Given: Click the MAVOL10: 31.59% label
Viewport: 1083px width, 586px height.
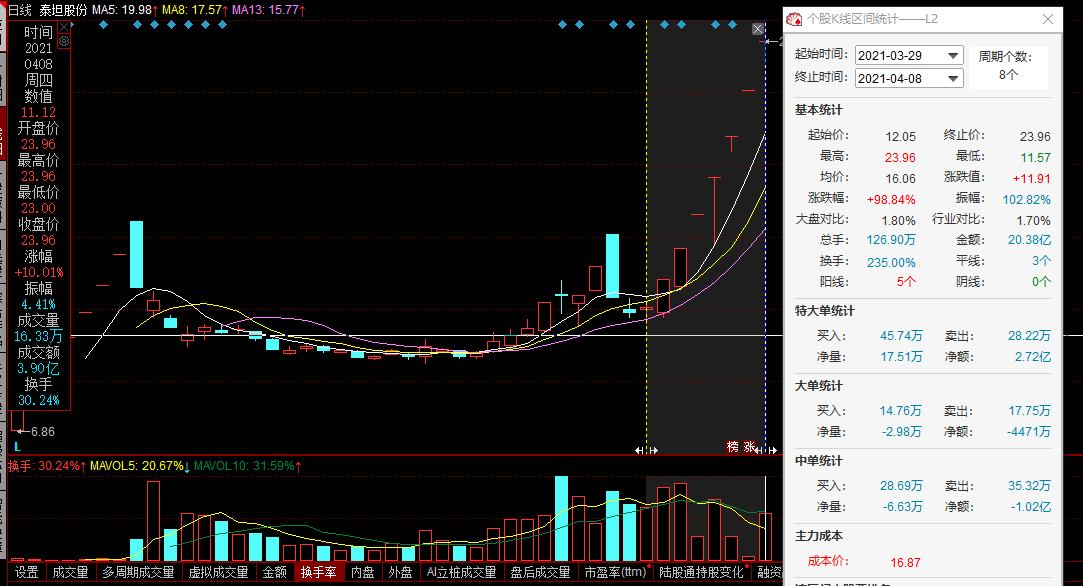Looking at the screenshot, I should (247, 466).
